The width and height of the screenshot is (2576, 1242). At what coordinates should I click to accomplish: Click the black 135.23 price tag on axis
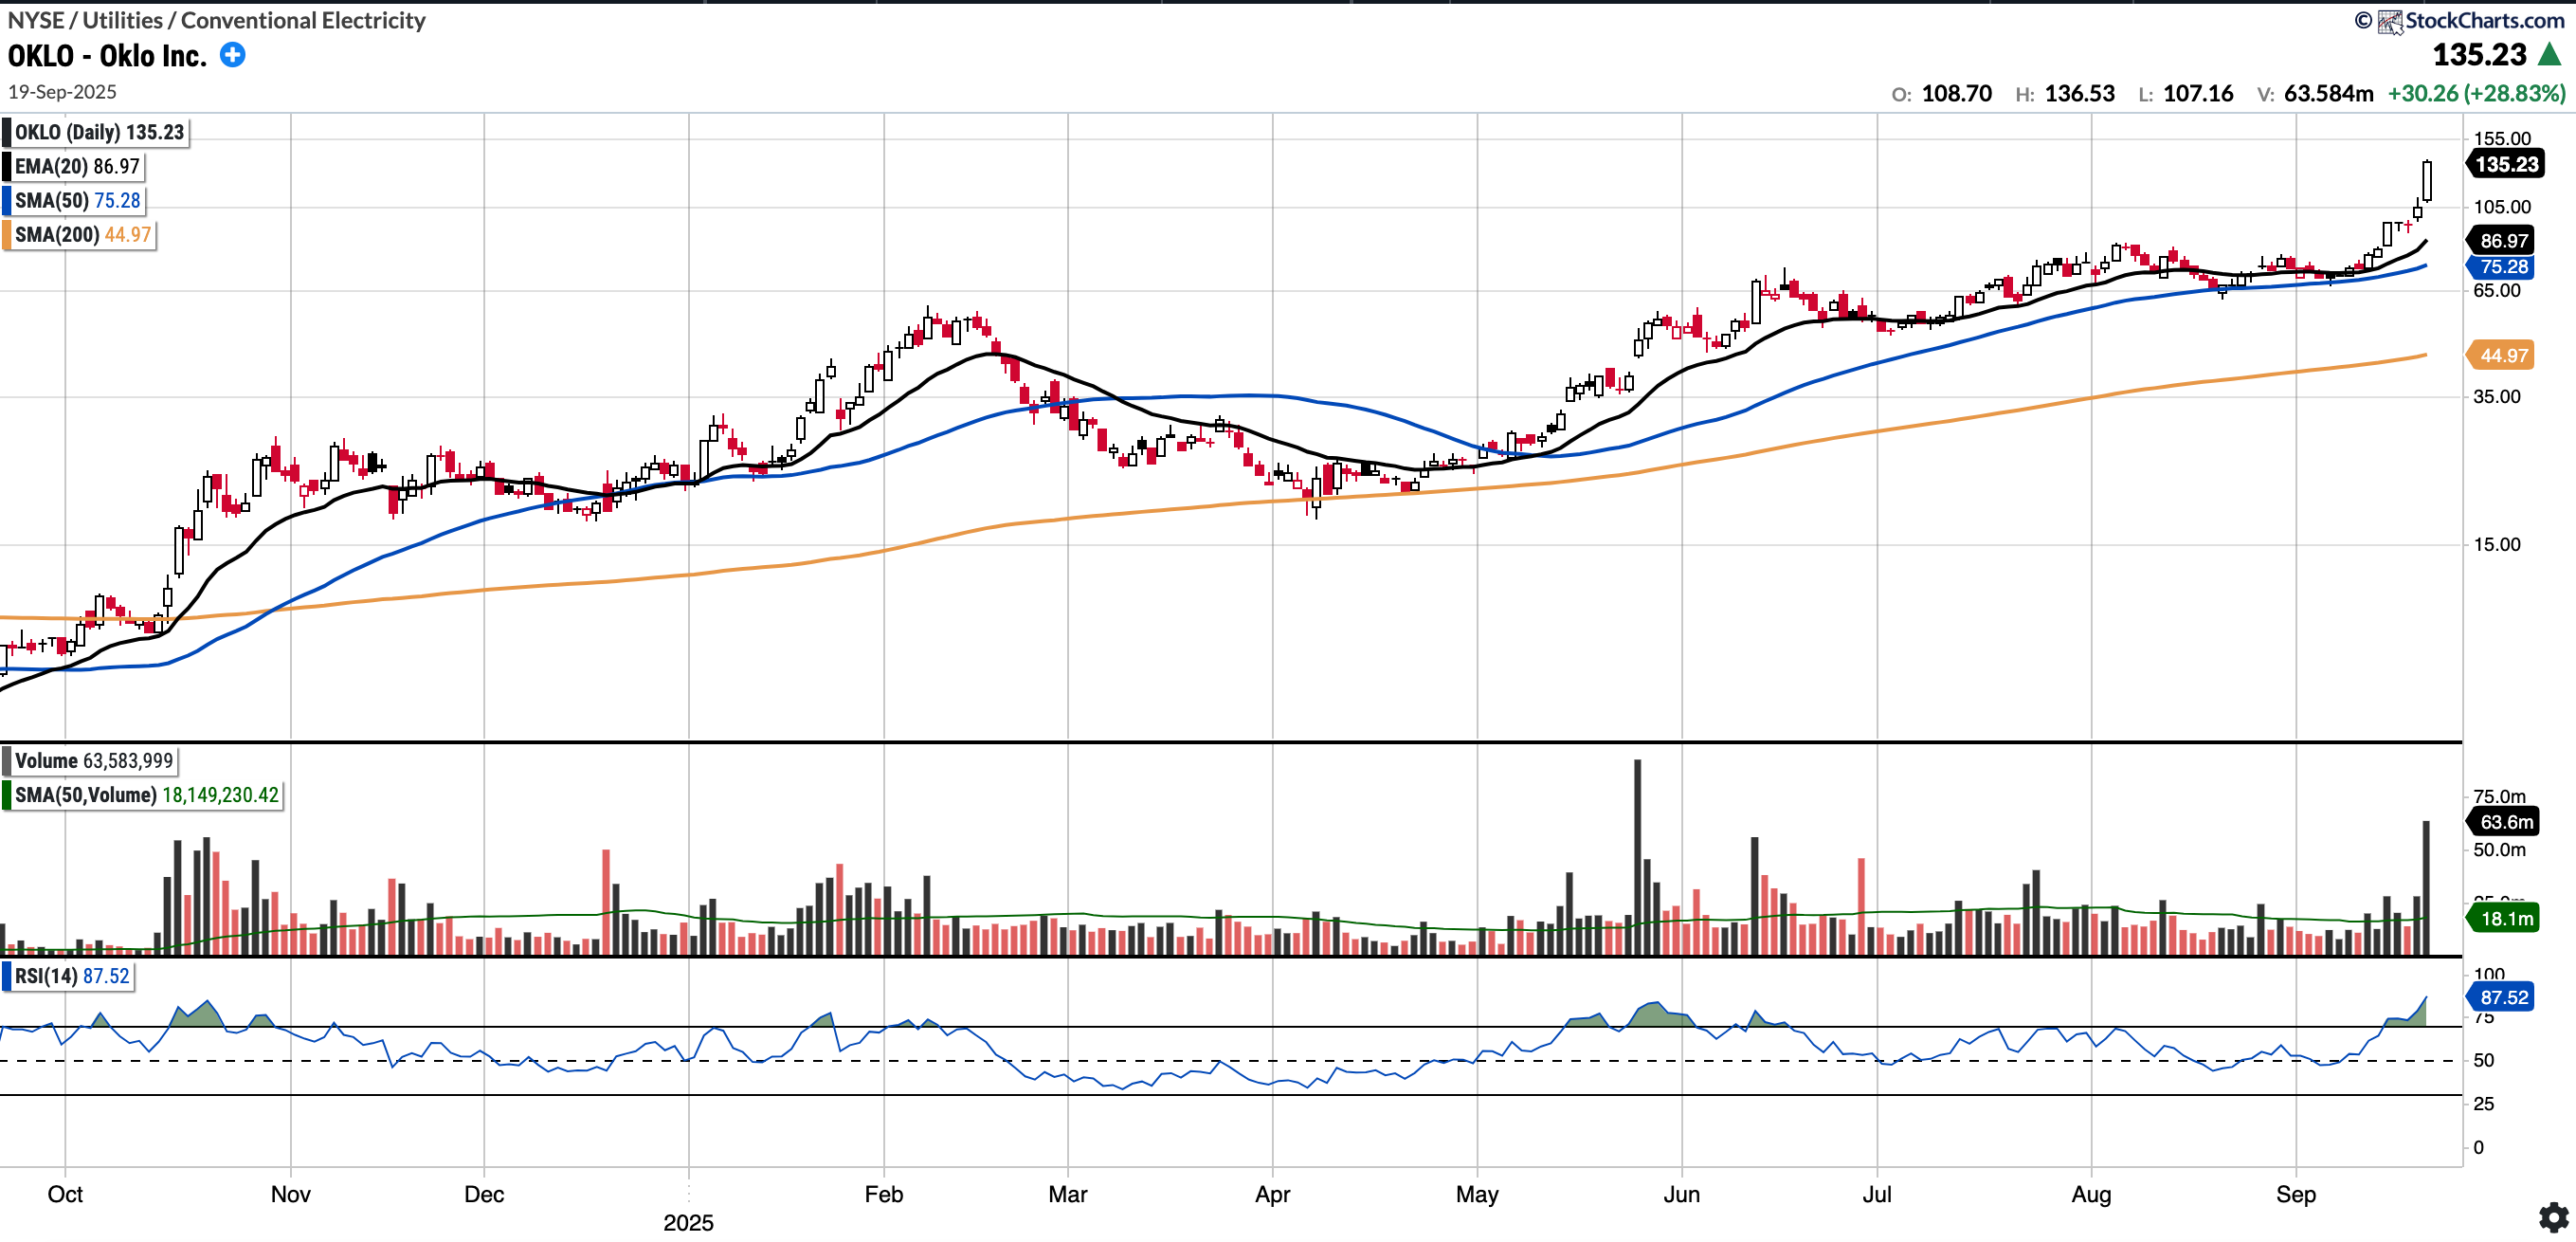(2506, 164)
